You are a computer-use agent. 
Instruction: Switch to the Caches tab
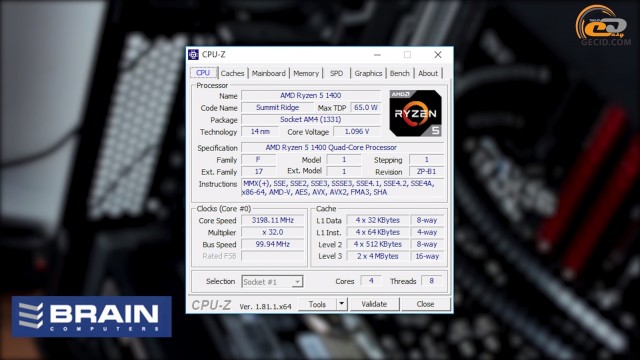(x=232, y=73)
